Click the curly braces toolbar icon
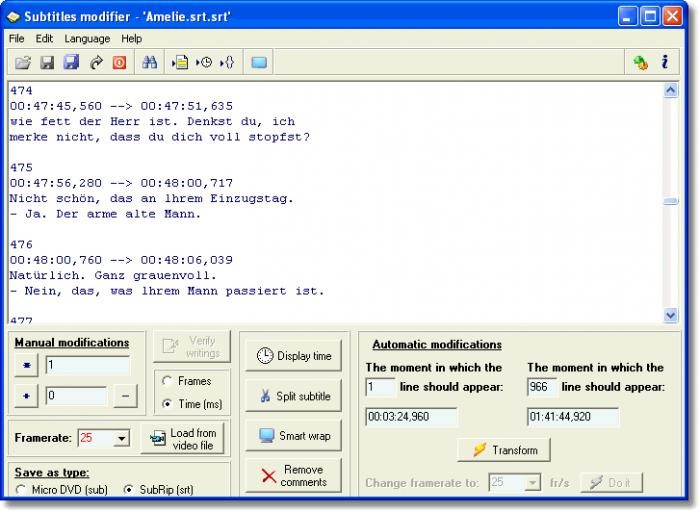The width and height of the screenshot is (700, 512). [227, 62]
